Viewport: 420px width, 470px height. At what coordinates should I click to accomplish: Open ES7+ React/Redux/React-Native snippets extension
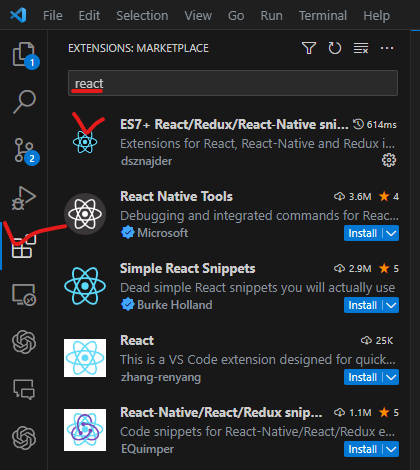click(x=234, y=124)
